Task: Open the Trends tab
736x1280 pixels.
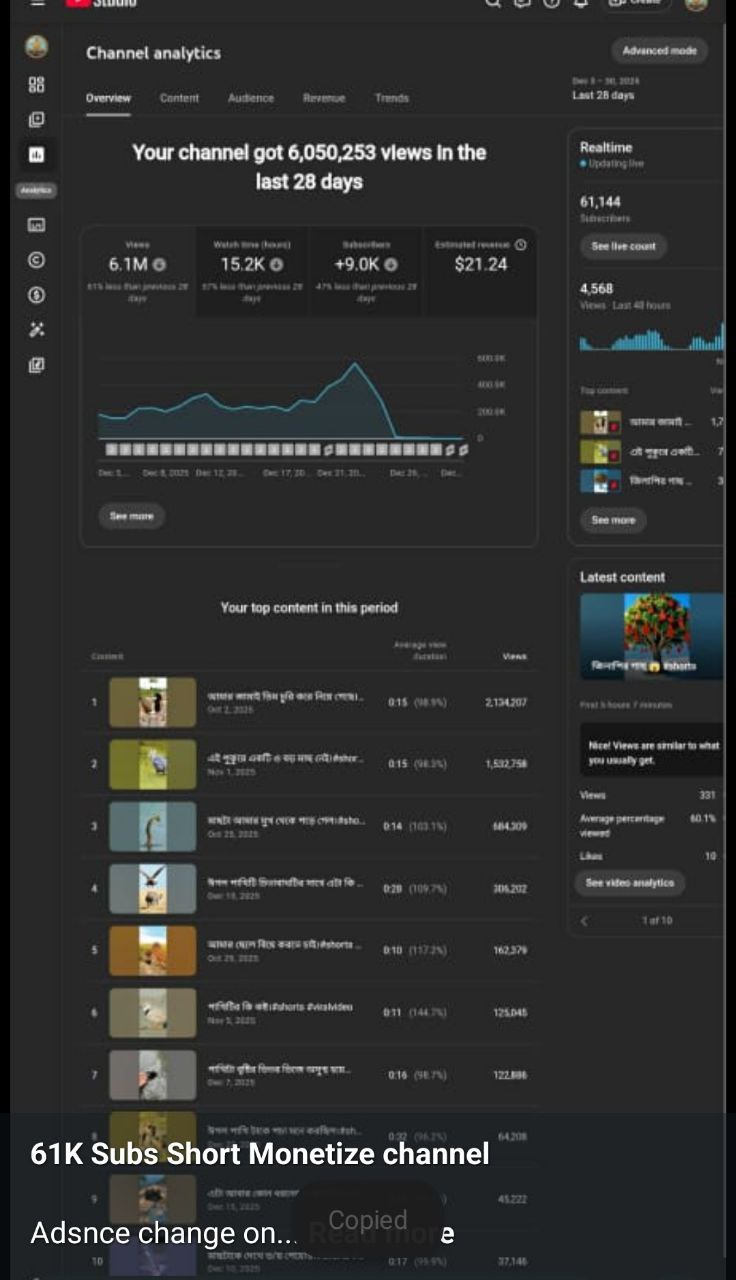Action: [x=391, y=98]
